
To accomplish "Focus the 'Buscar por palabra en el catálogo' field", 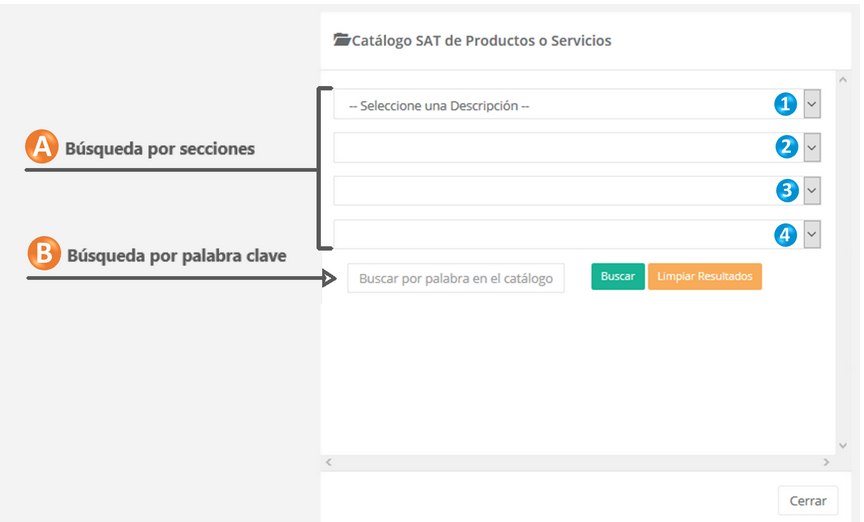I will point(455,278).
